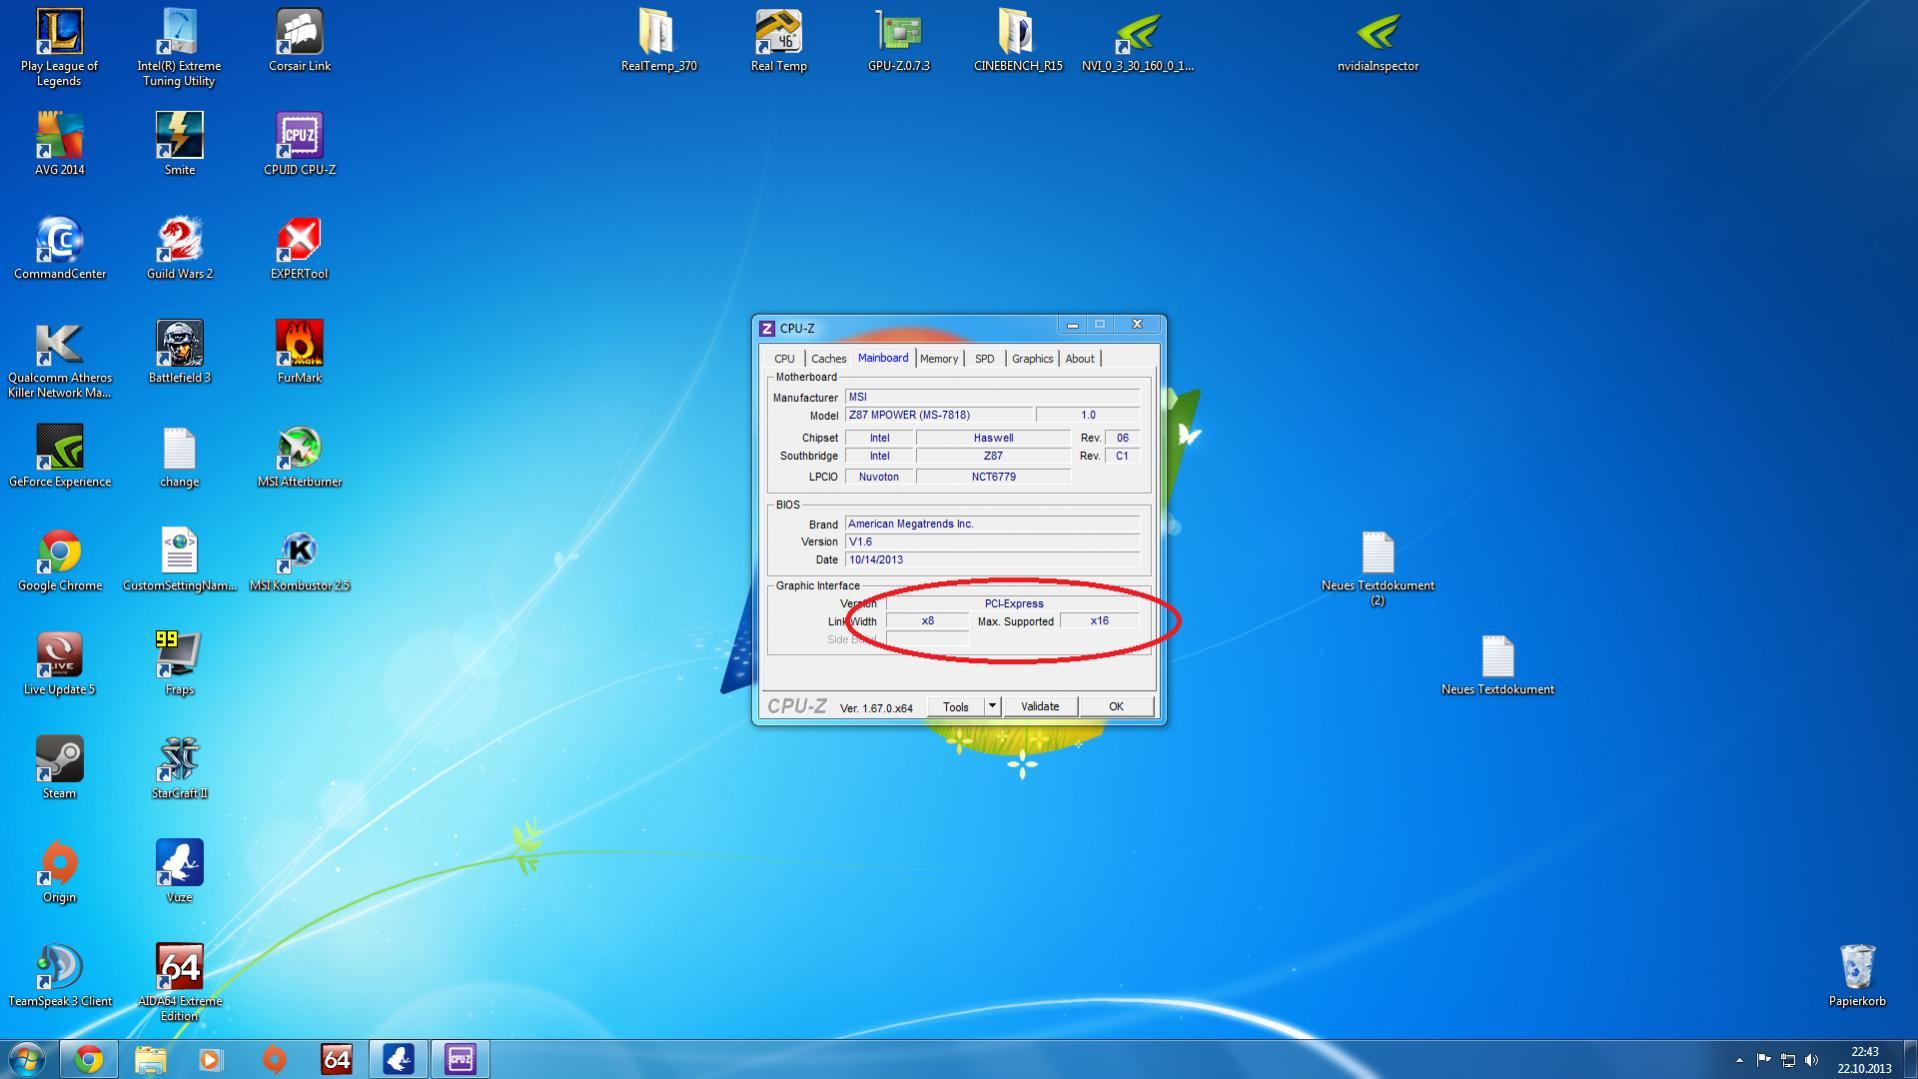The height and width of the screenshot is (1079, 1918).
Task: Click the Link Width x8 field
Action: pyautogui.click(x=928, y=621)
